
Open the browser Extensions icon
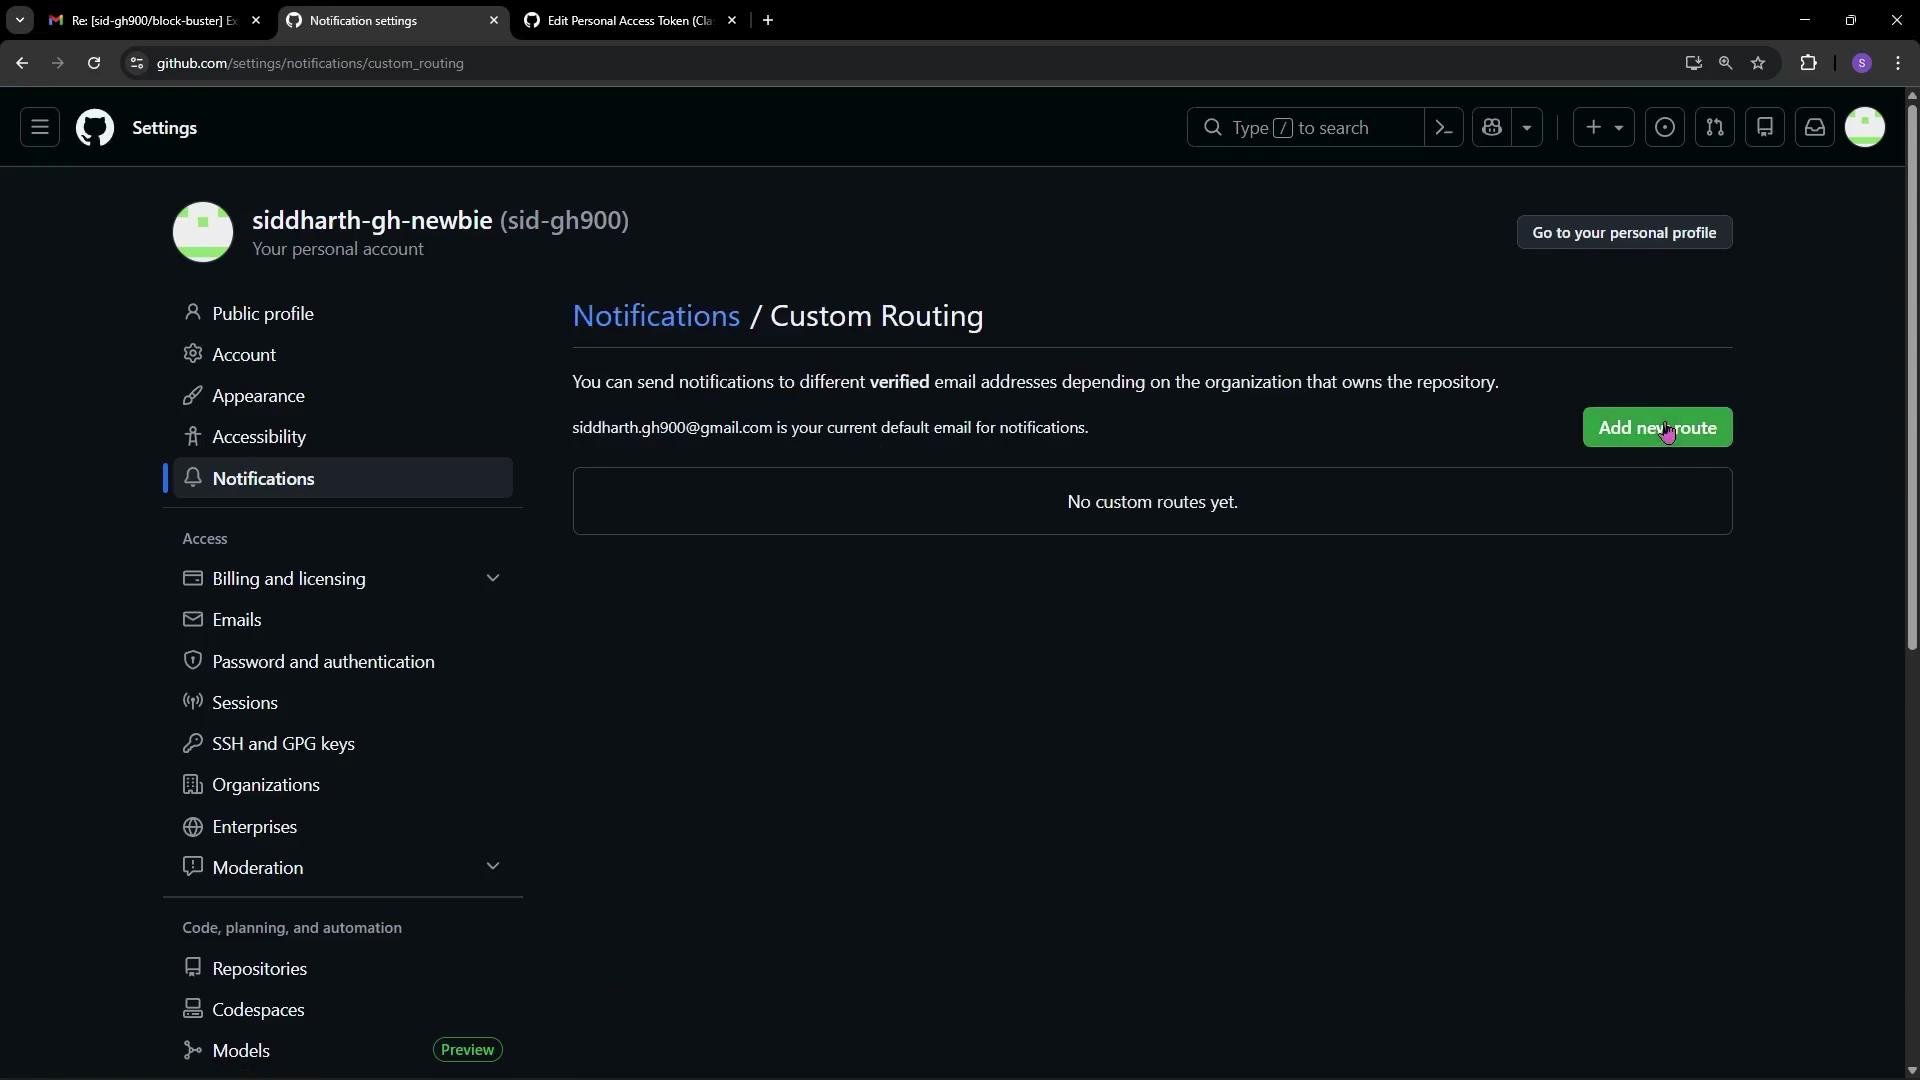[x=1808, y=63]
